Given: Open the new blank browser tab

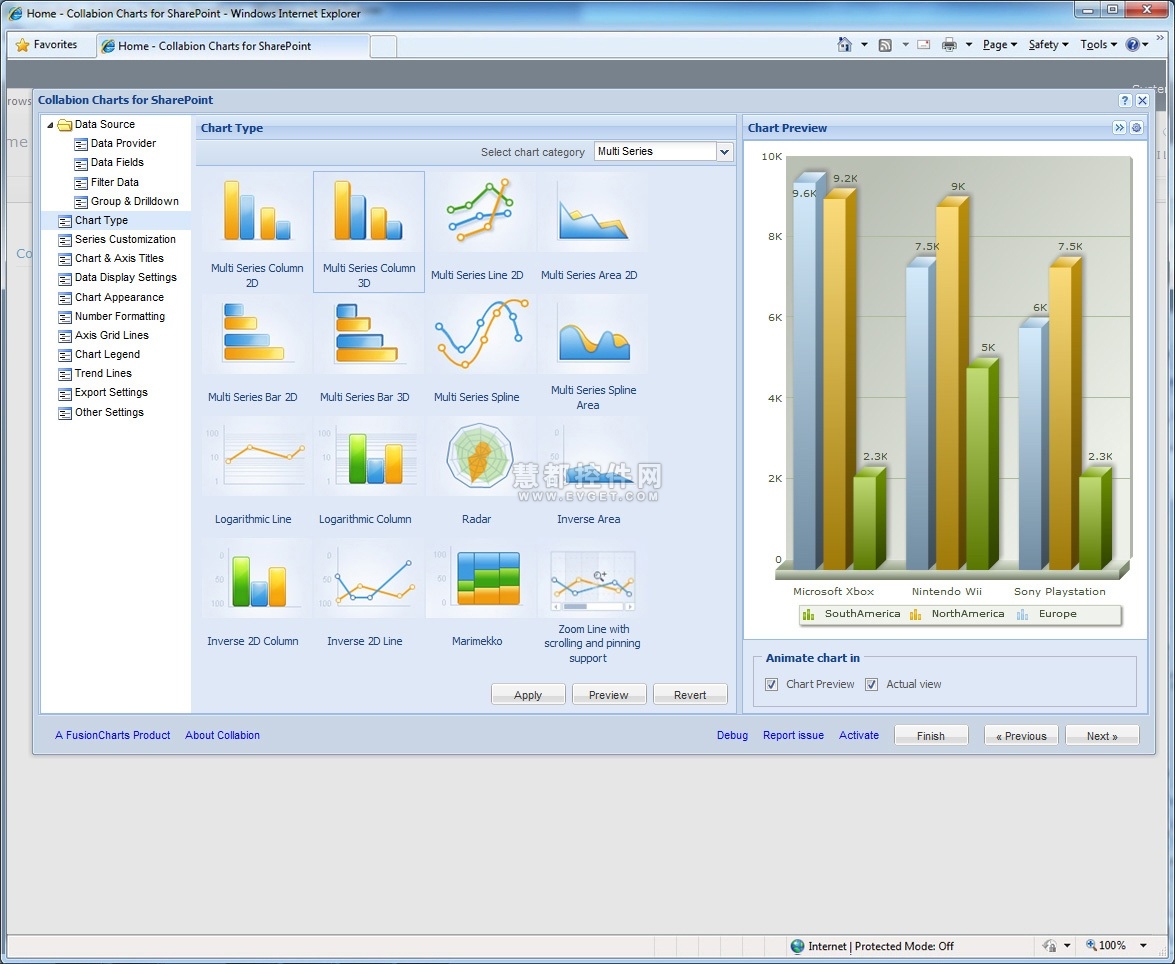Looking at the screenshot, I should (x=383, y=46).
